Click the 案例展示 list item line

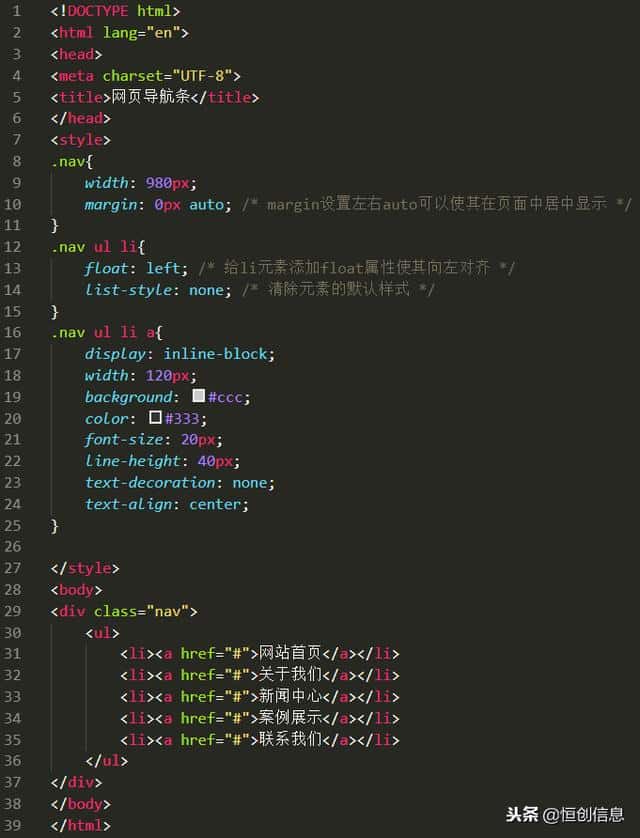tap(260, 718)
